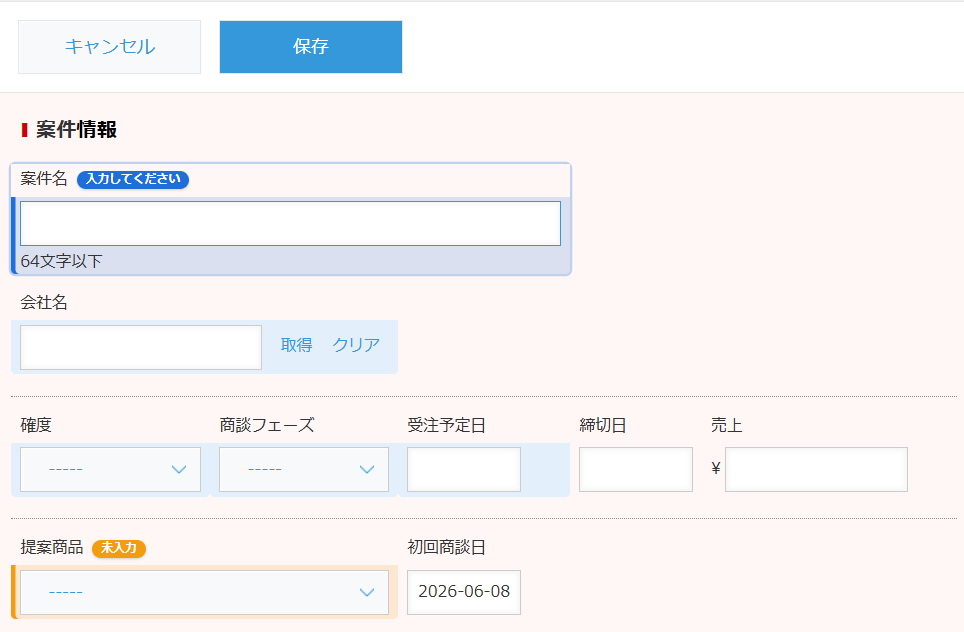Image resolution: width=964 pixels, height=632 pixels.
Task: Click the 会社名 input field
Action: tap(141, 347)
